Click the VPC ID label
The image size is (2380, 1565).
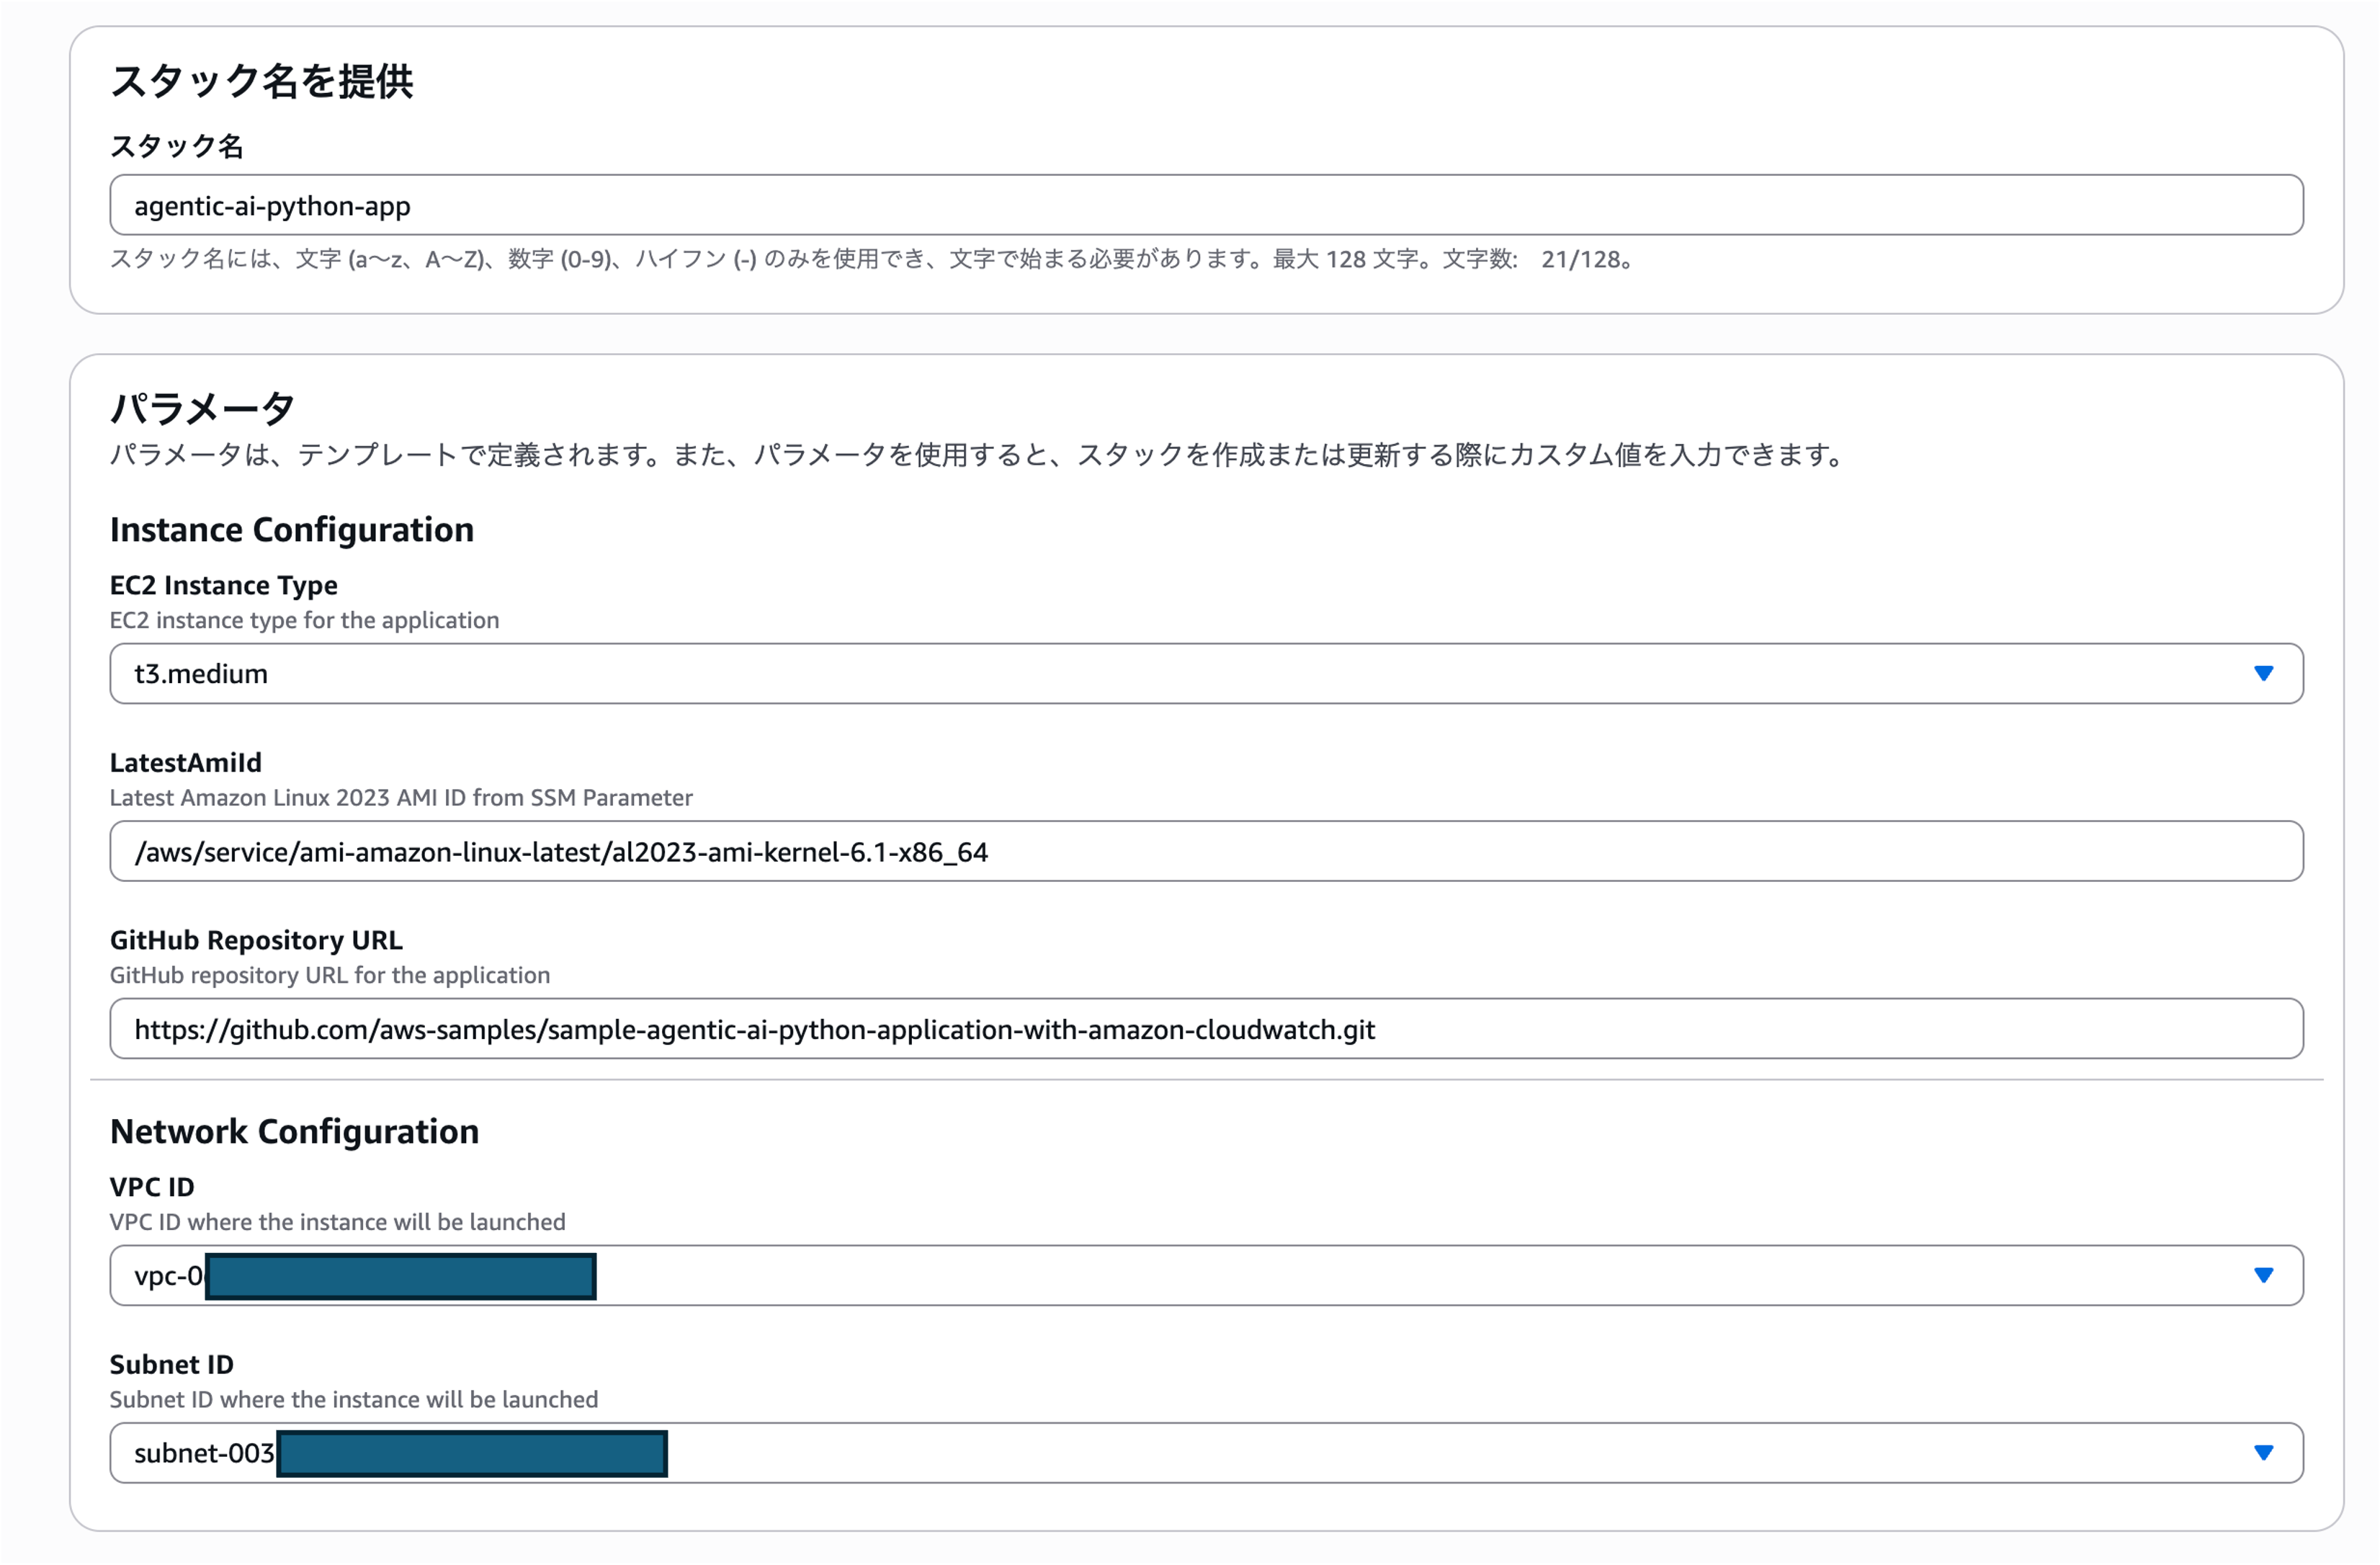pos(152,1187)
